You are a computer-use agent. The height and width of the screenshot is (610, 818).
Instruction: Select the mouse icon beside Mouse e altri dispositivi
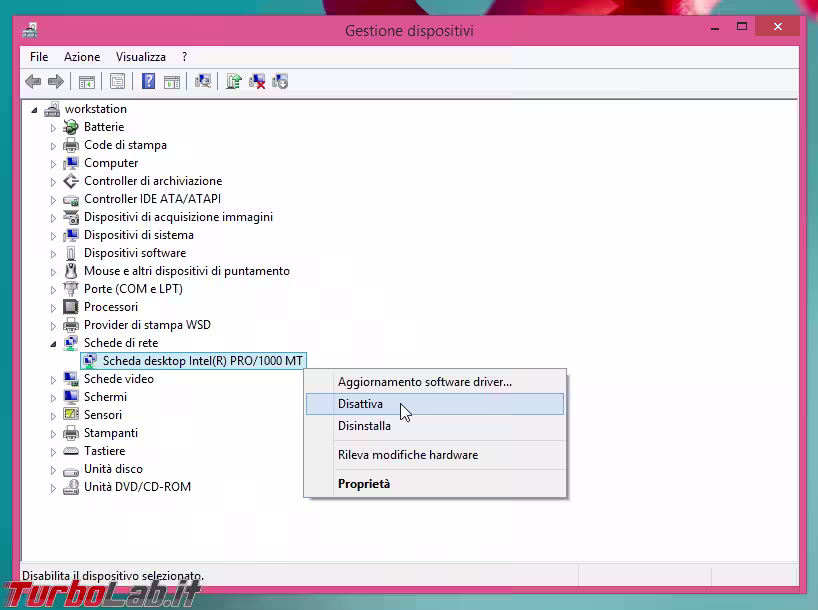pyautogui.click(x=70, y=271)
